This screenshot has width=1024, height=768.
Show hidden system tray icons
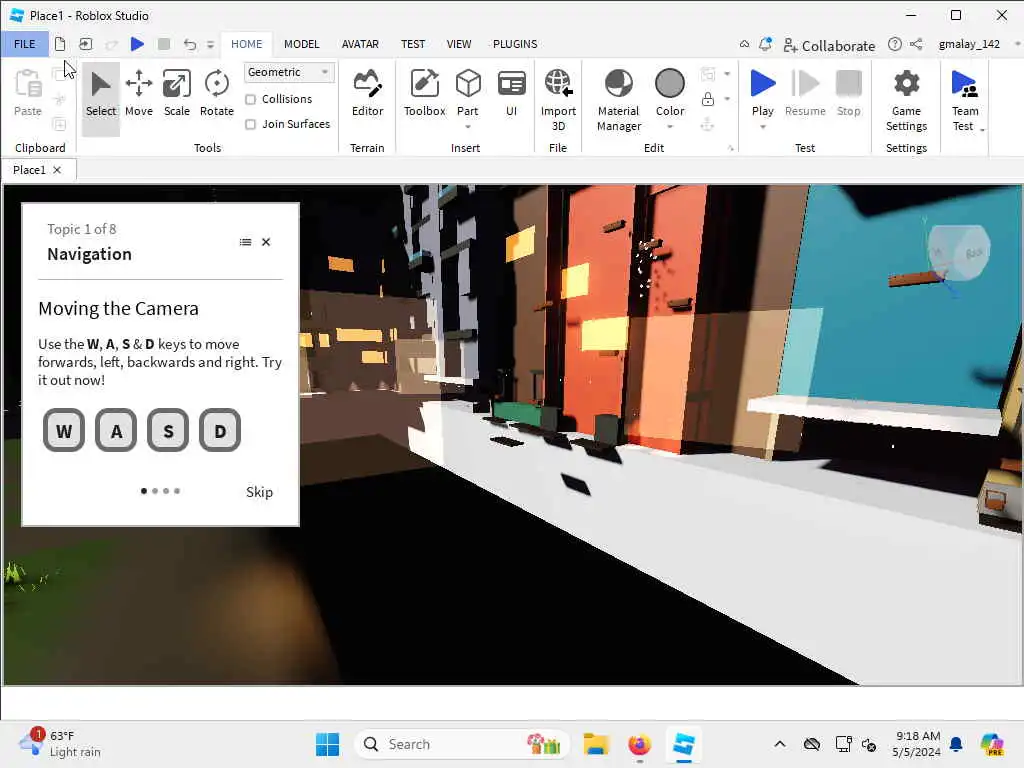[780, 744]
